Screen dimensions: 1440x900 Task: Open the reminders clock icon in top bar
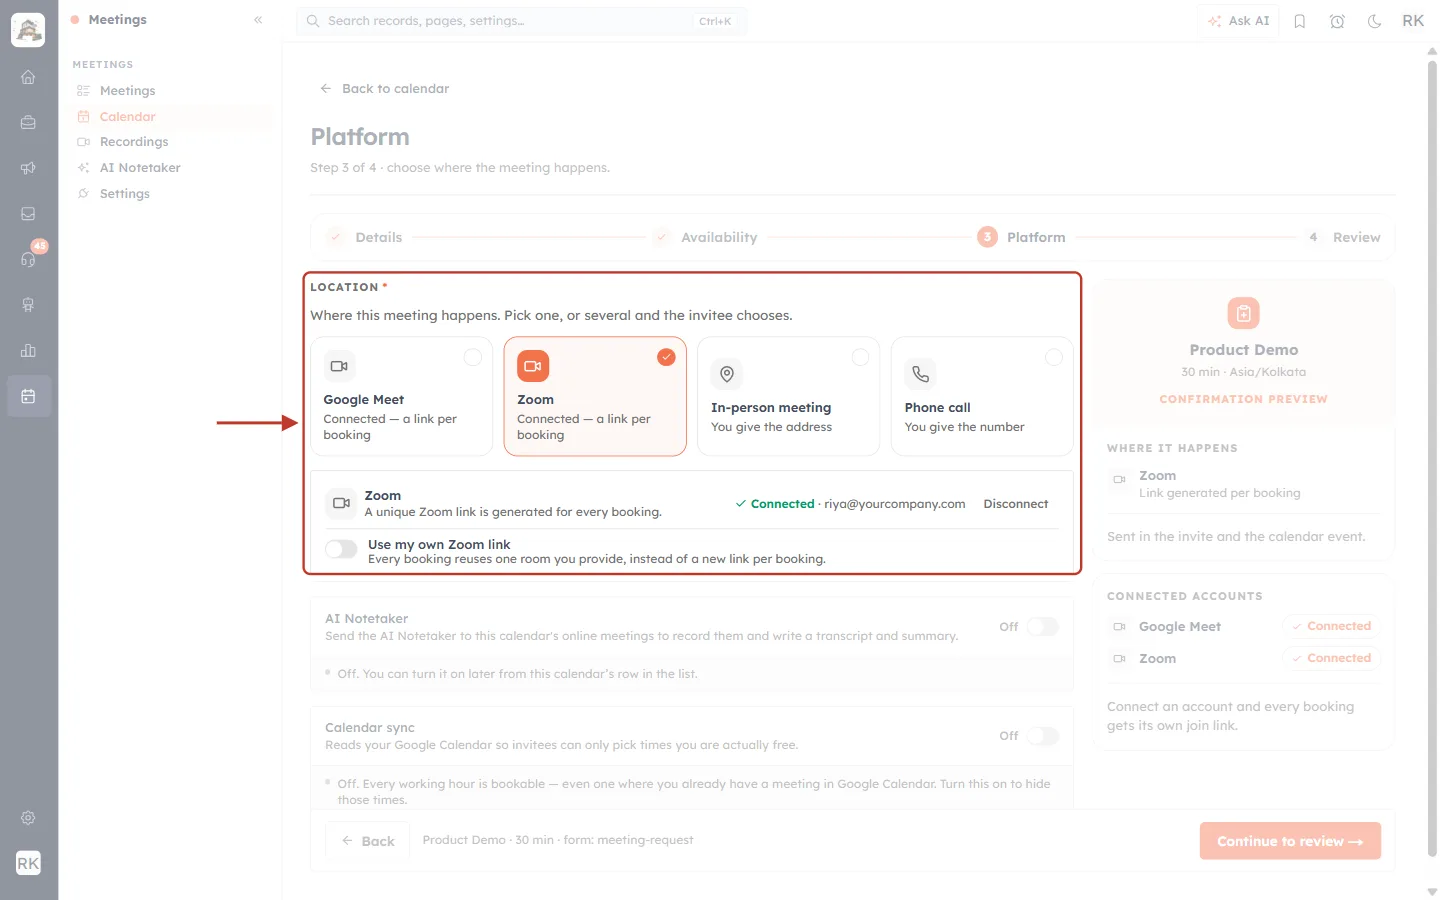[1337, 21]
